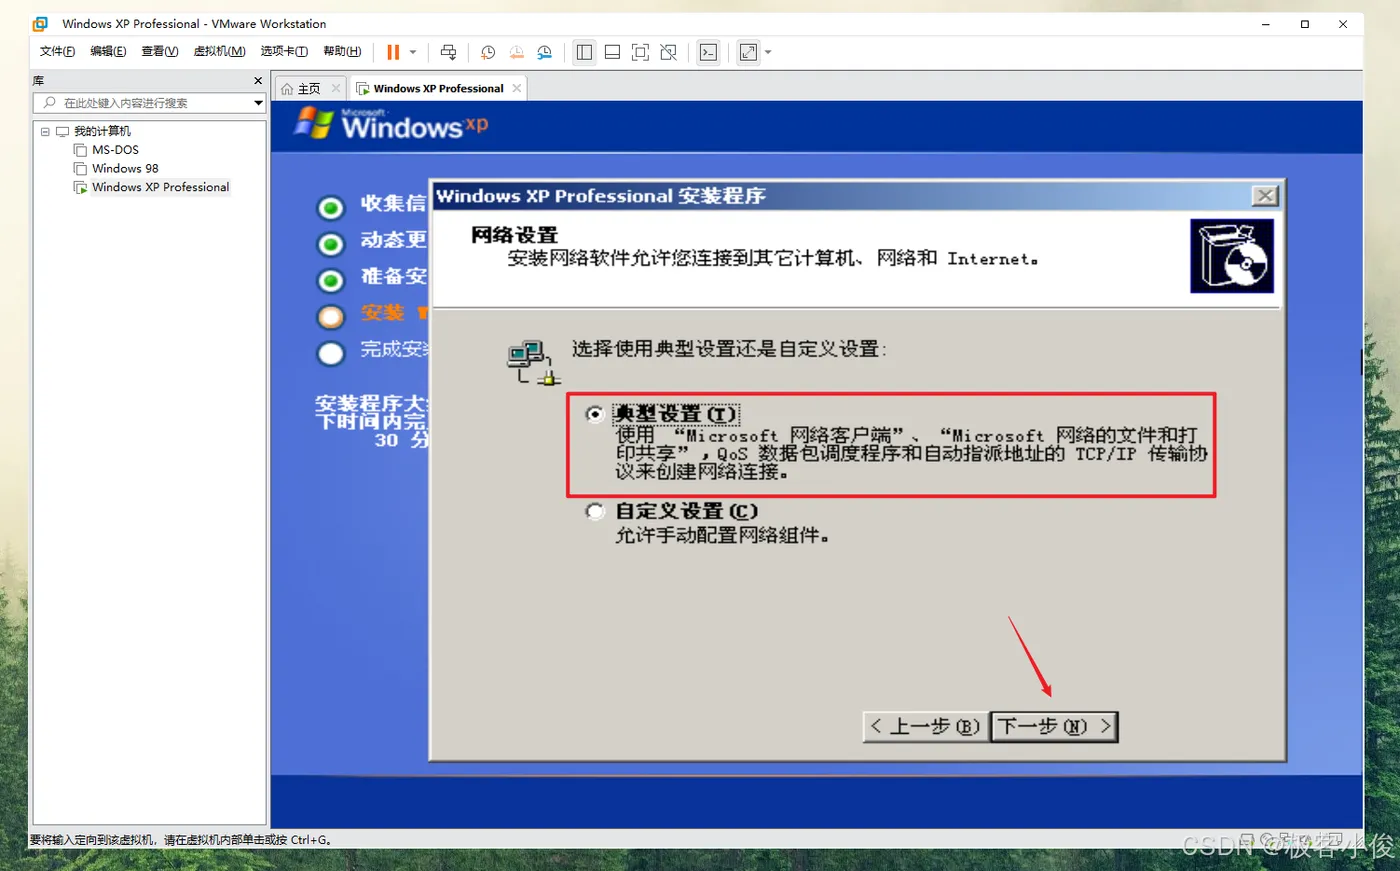This screenshot has width=1400, height=871.
Task: Click the 准备安装 green step indicator
Action: pyautogui.click(x=331, y=280)
